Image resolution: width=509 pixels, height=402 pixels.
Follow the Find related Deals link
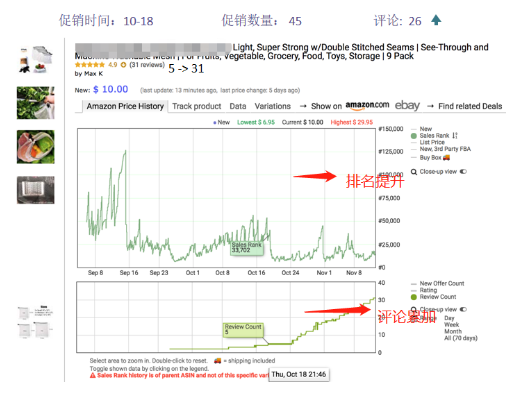tap(470, 106)
